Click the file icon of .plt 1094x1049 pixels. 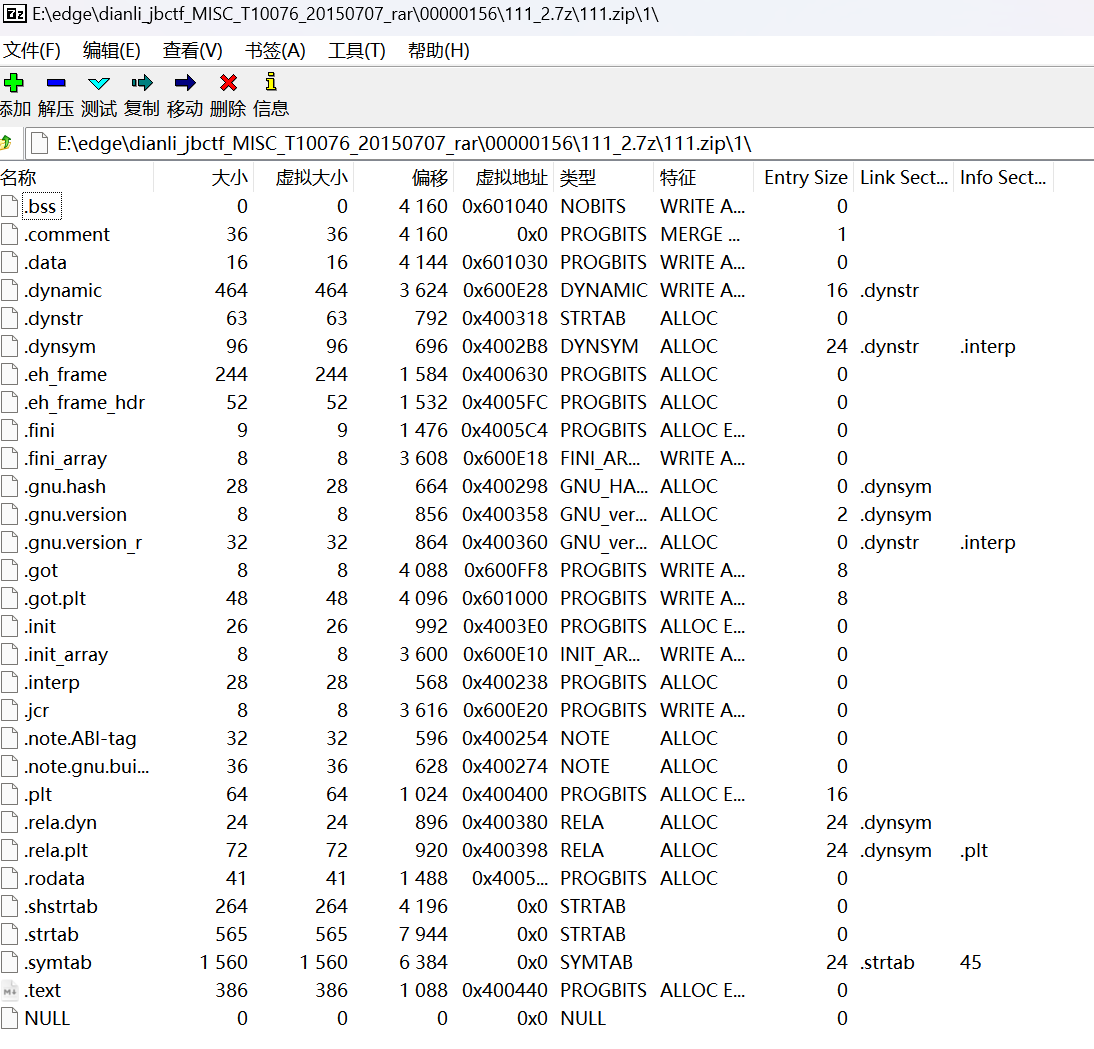[10, 794]
